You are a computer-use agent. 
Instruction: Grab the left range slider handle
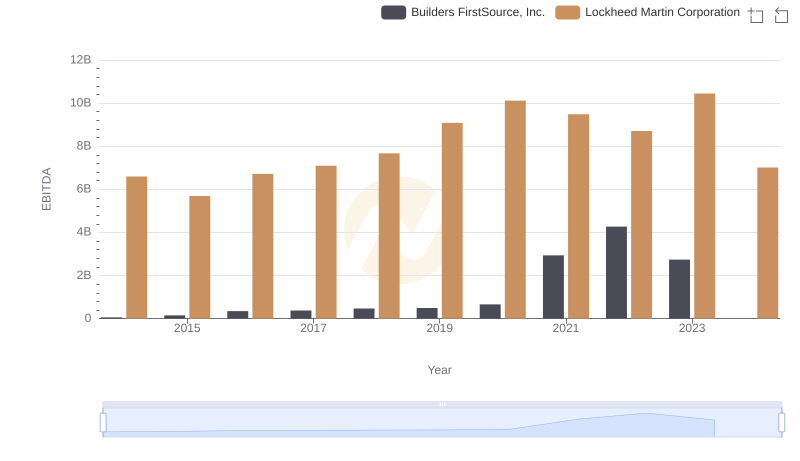(103, 423)
